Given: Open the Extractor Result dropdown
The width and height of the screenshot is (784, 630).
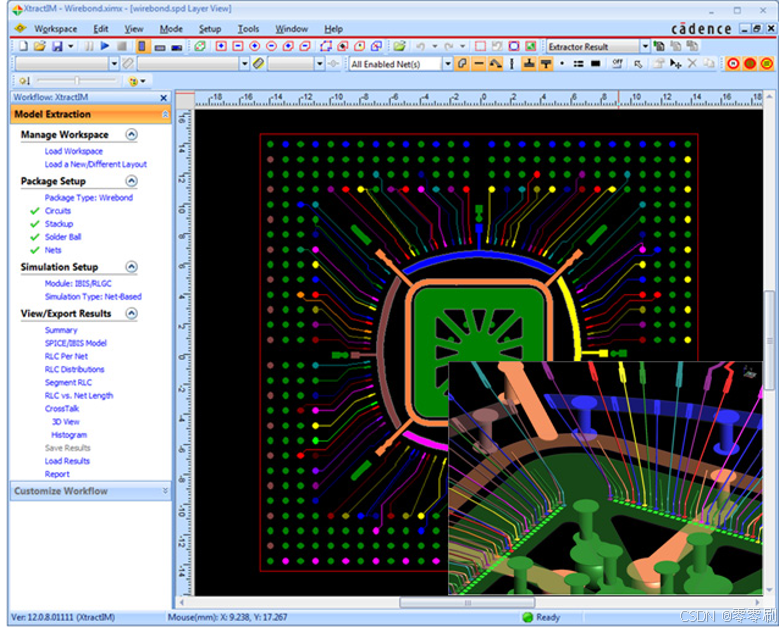Looking at the screenshot, I should pos(645,46).
